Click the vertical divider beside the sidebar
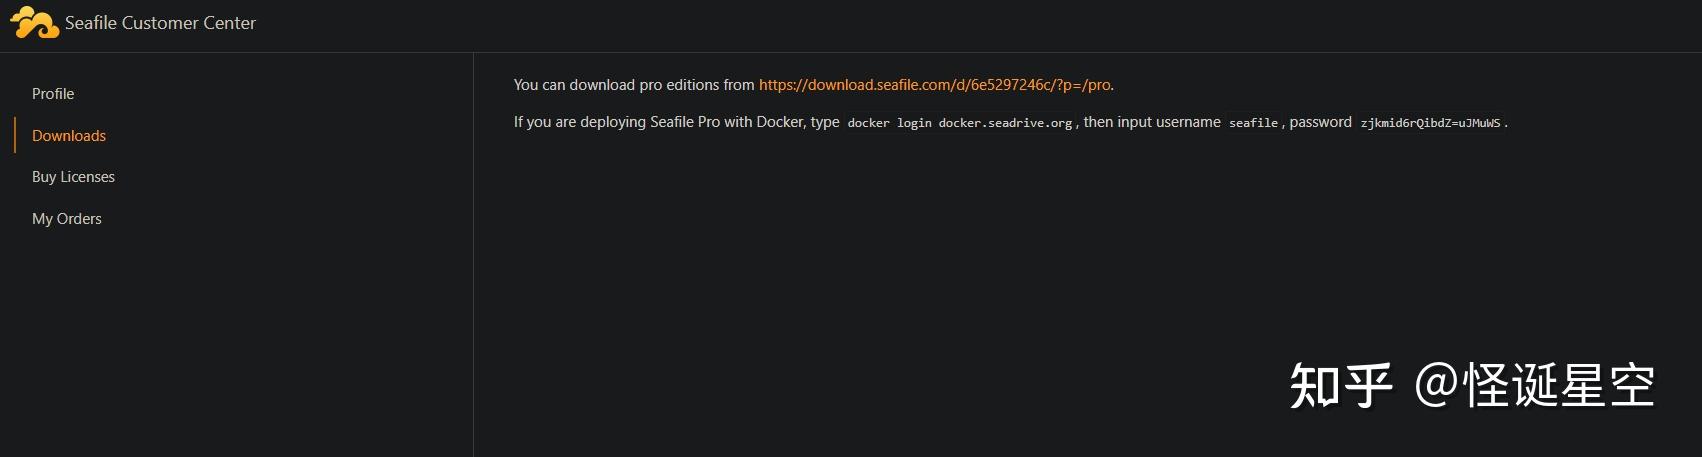The image size is (1702, 457). coord(473,255)
